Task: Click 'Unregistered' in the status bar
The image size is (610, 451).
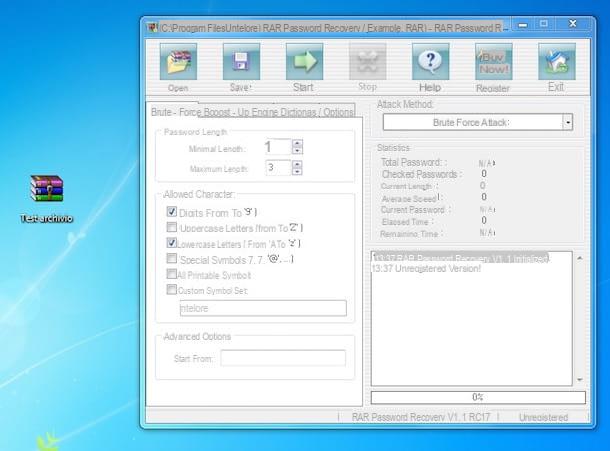Action: [543, 417]
